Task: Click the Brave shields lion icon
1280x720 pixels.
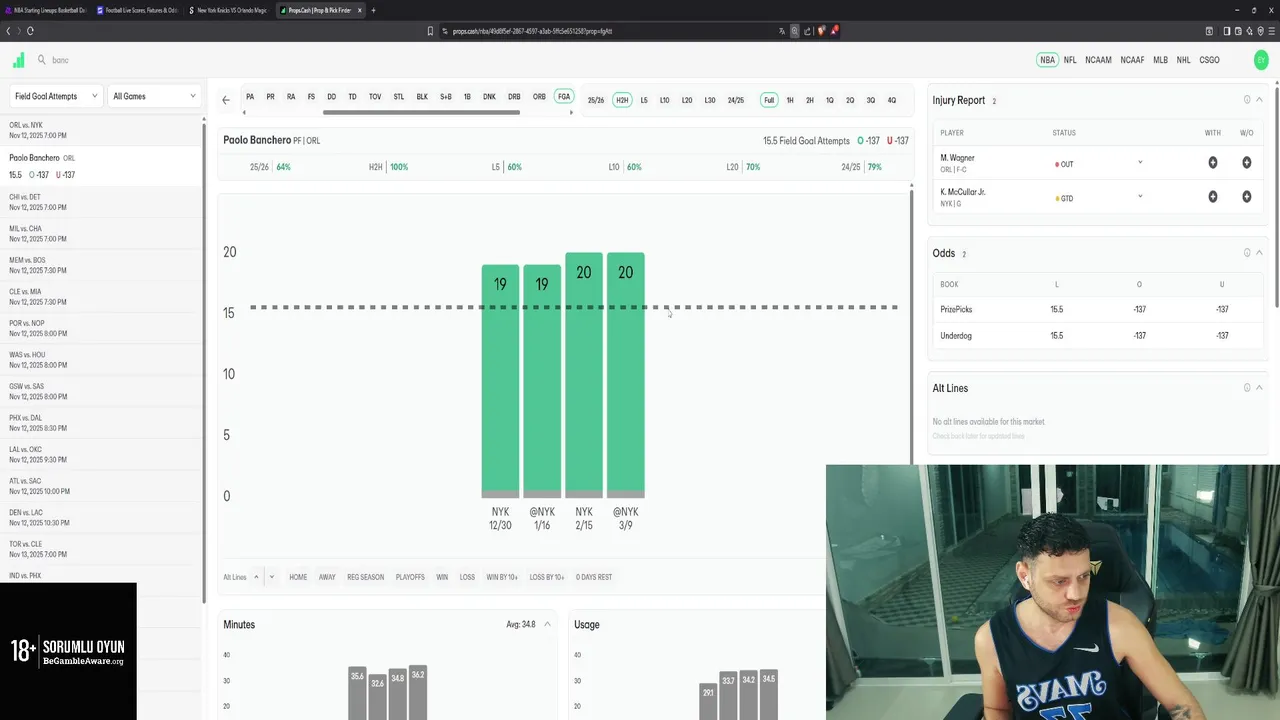Action: point(821,31)
